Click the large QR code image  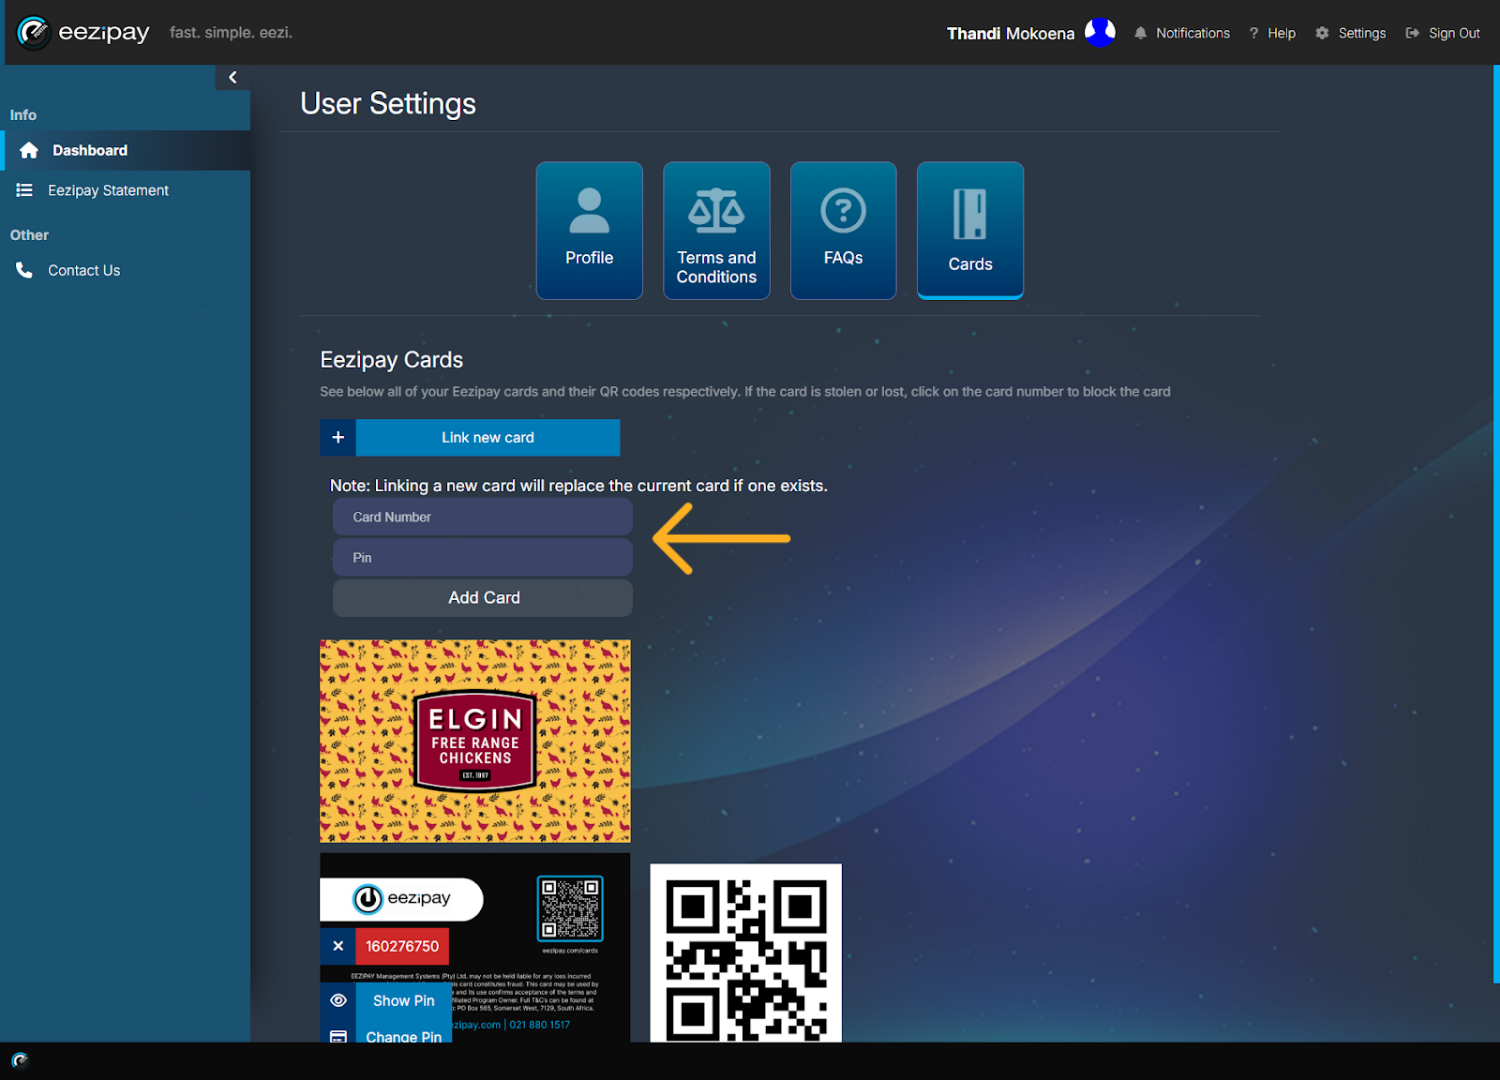pyautogui.click(x=746, y=953)
